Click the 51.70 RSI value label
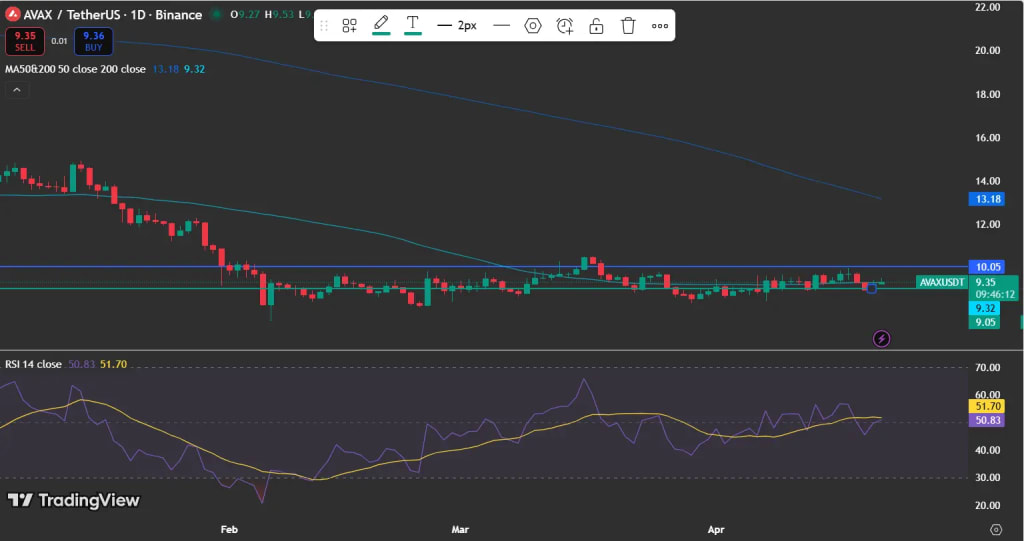Screen dimensions: 1024x541 tap(987, 406)
